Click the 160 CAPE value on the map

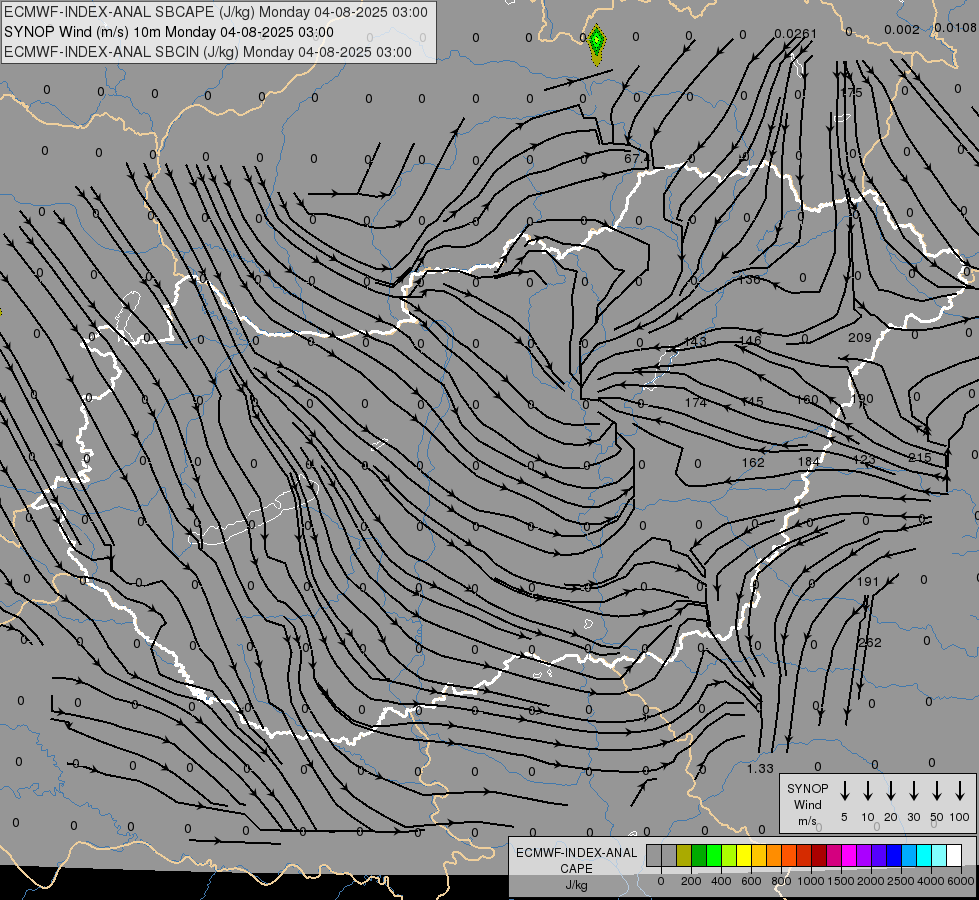coord(807,399)
